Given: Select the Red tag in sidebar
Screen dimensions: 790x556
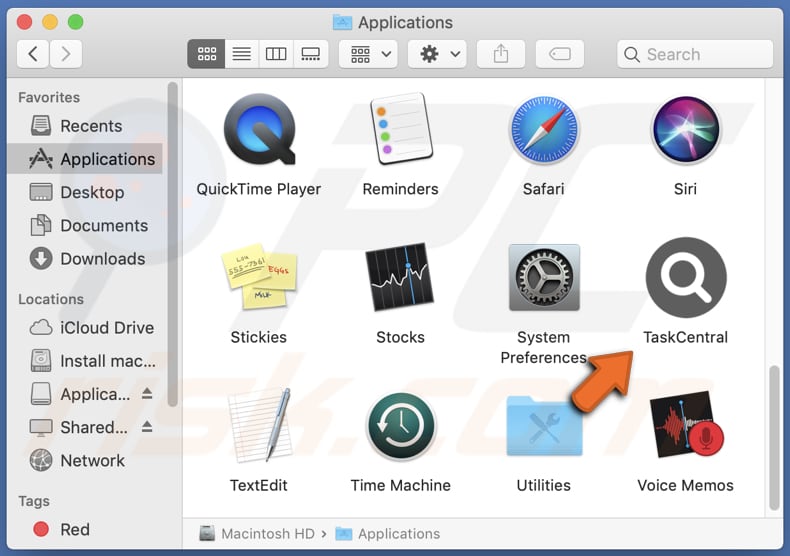Looking at the screenshot, I should pos(85,530).
